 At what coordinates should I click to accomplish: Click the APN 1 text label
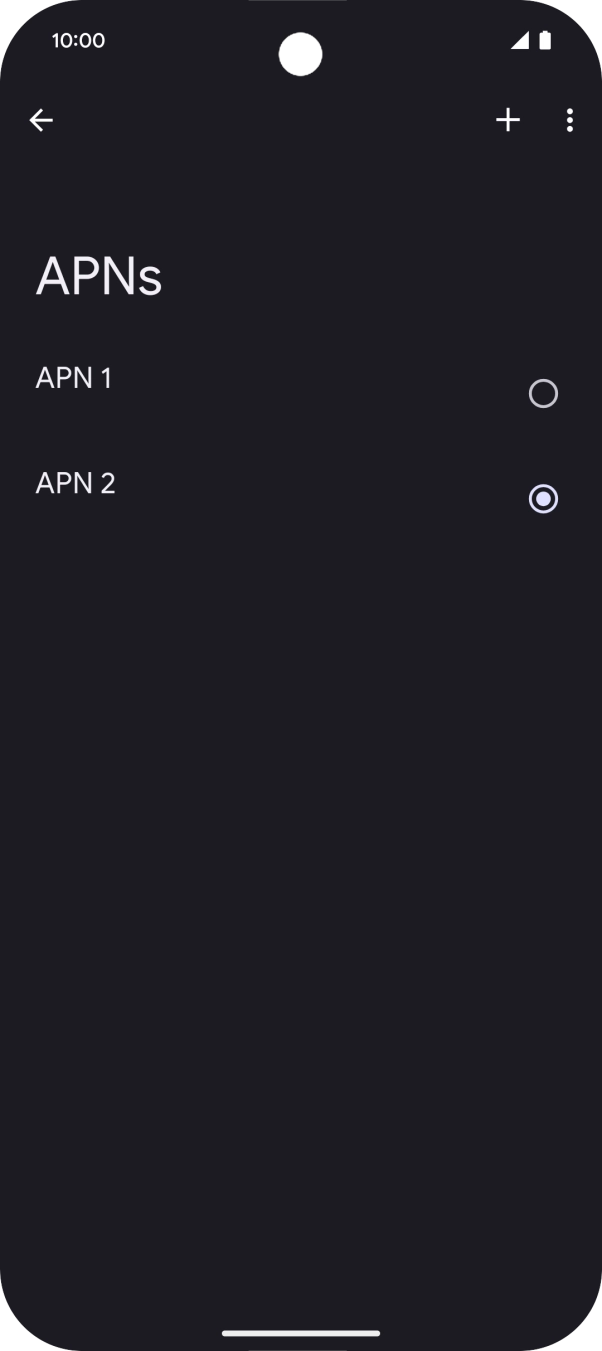(74, 378)
